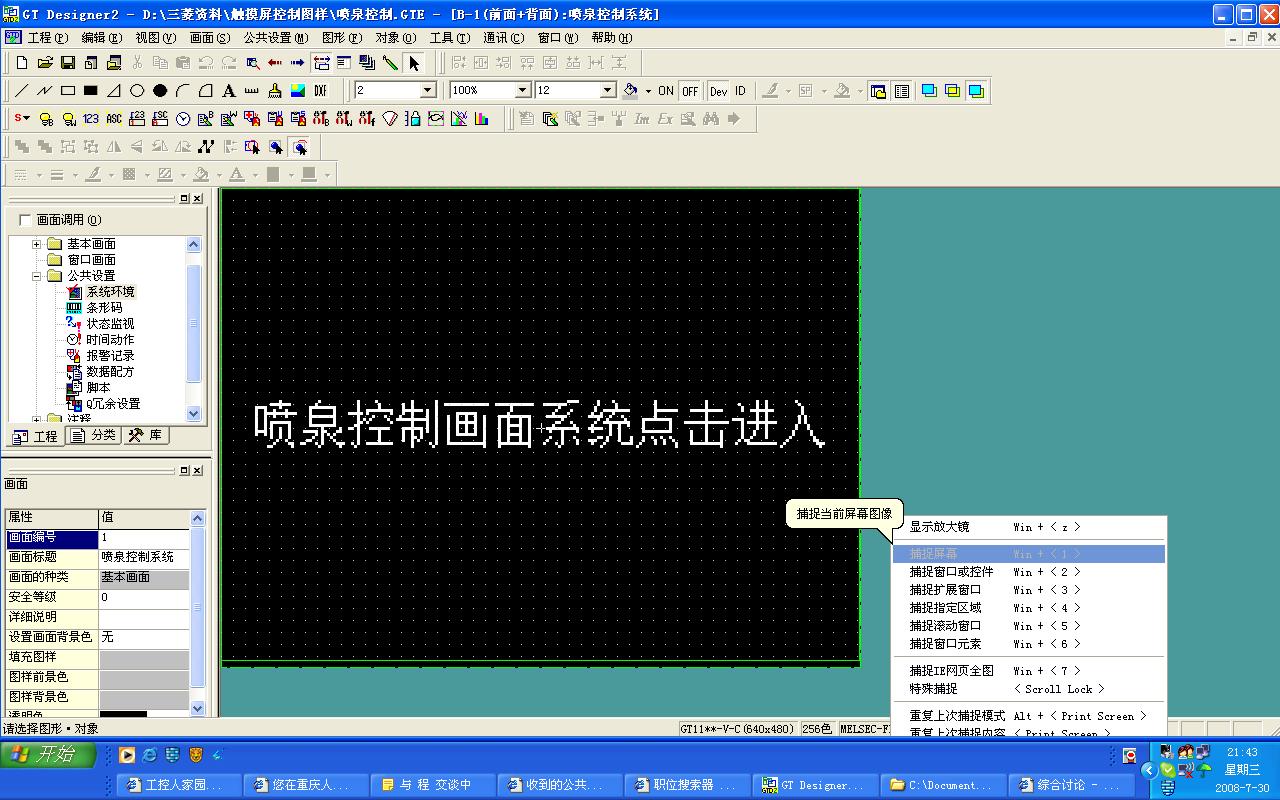
Task: Click the 画面标题 value field
Action: pyautogui.click(x=143, y=557)
